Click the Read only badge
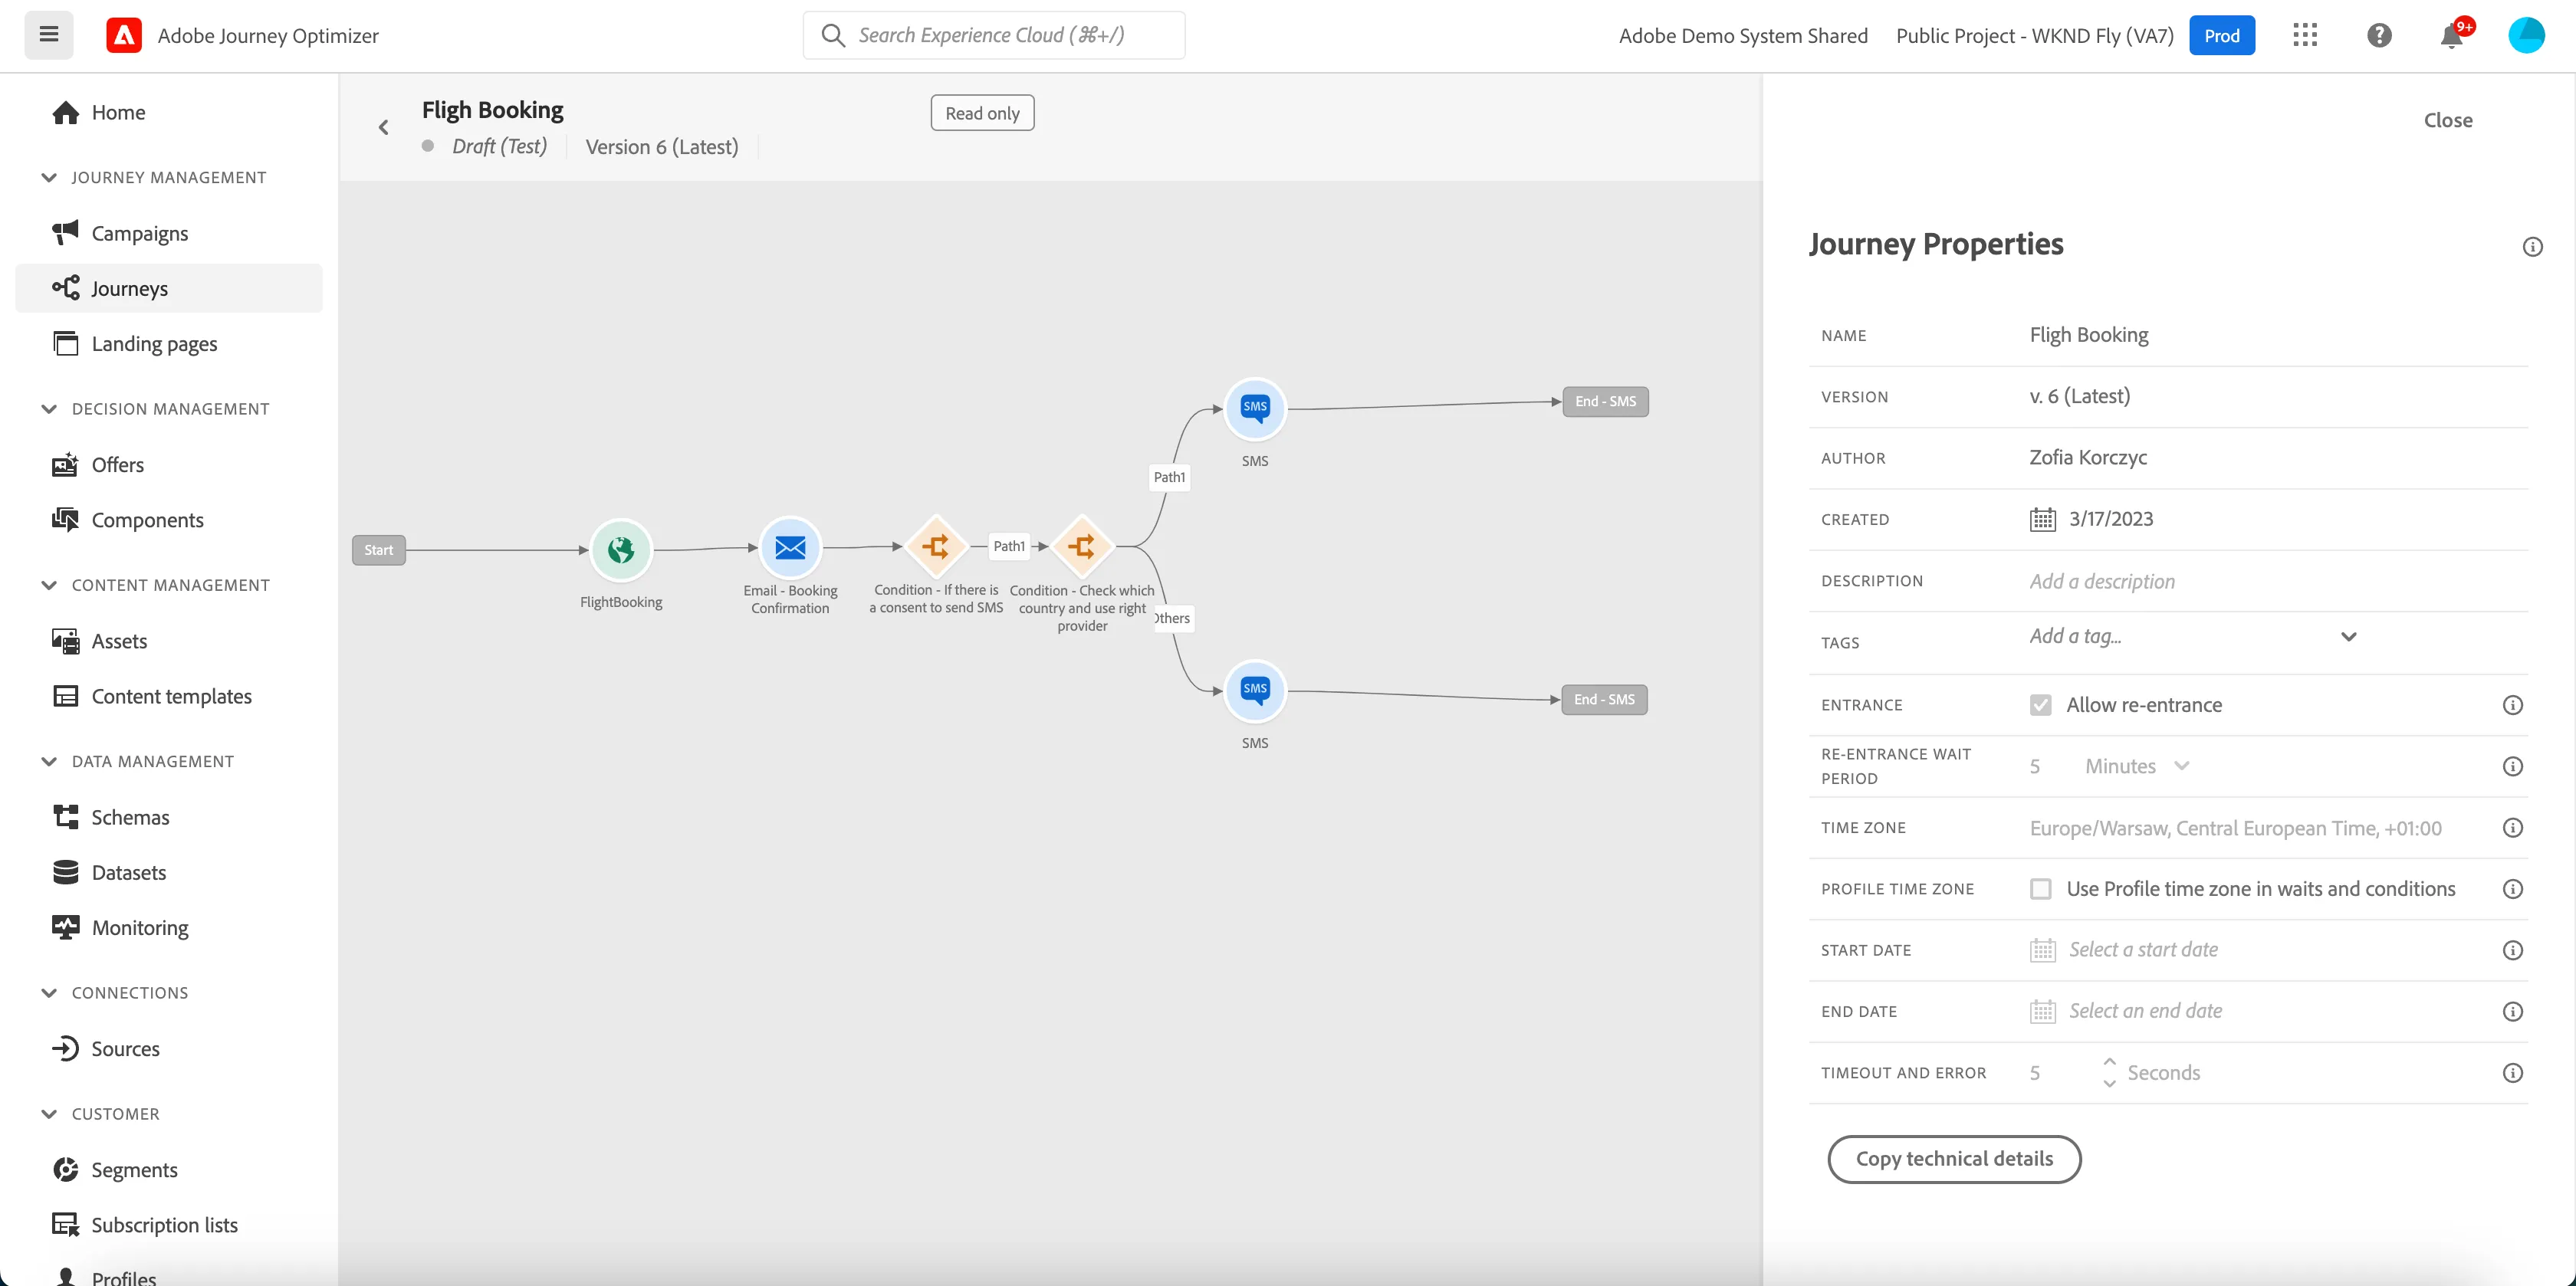Image resolution: width=2576 pixels, height=1286 pixels. (x=982, y=113)
